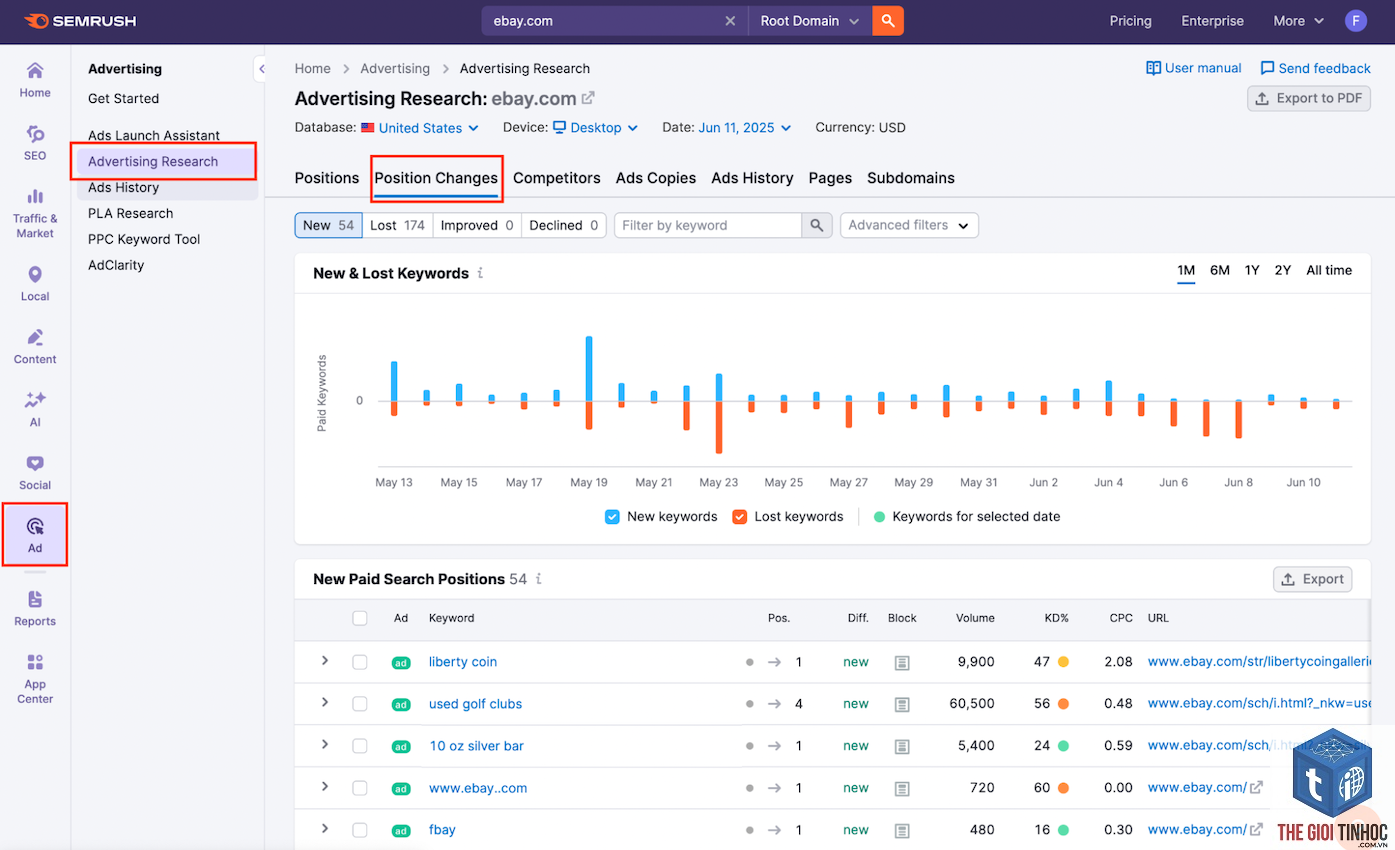Screen dimensions: 1395x850
Task: Expand the used golf clubs row
Action: coord(325,703)
